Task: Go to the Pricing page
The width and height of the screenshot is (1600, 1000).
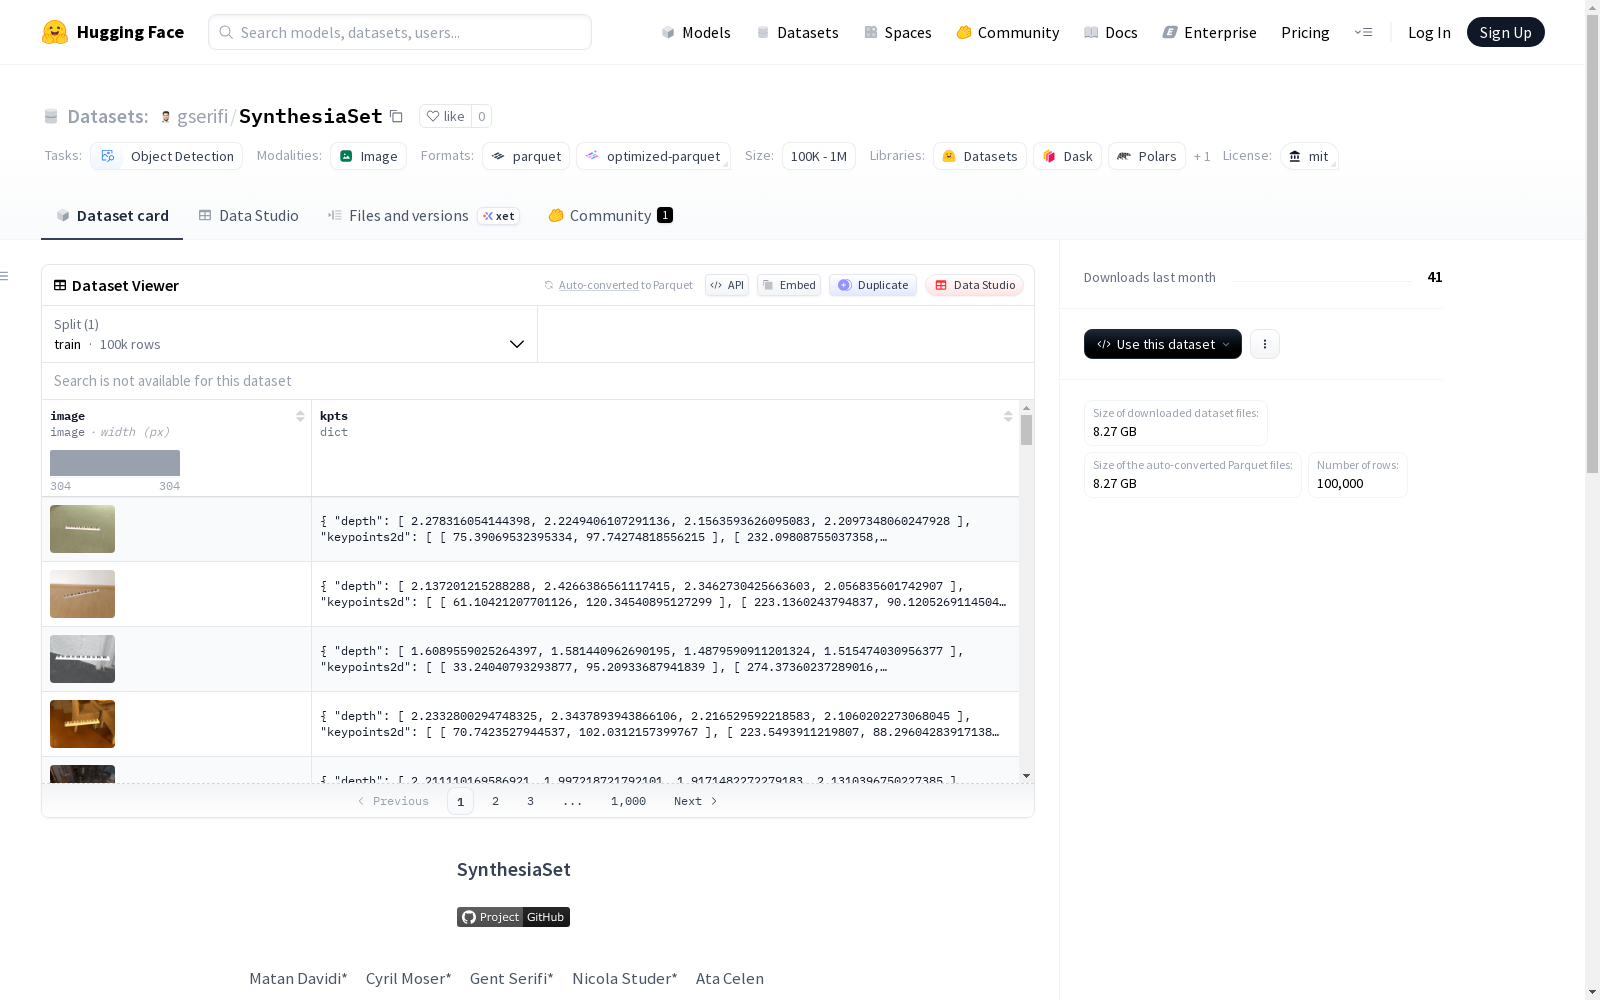Action: [x=1305, y=32]
